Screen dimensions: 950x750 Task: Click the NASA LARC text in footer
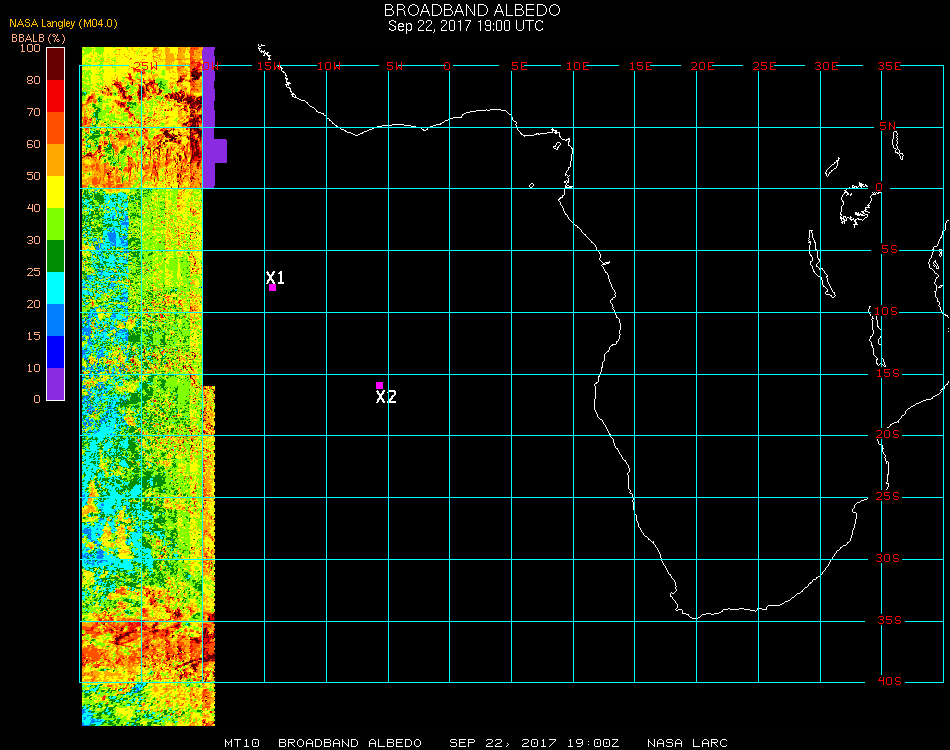687,743
